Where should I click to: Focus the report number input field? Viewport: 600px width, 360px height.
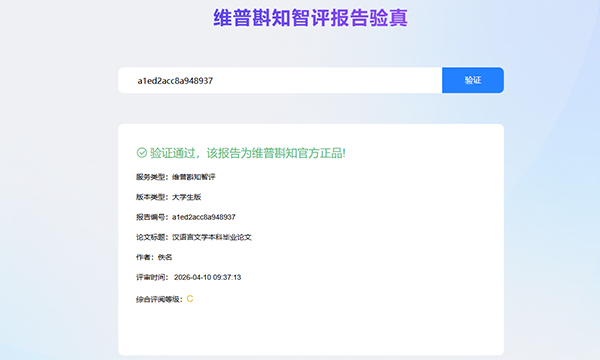280,80
